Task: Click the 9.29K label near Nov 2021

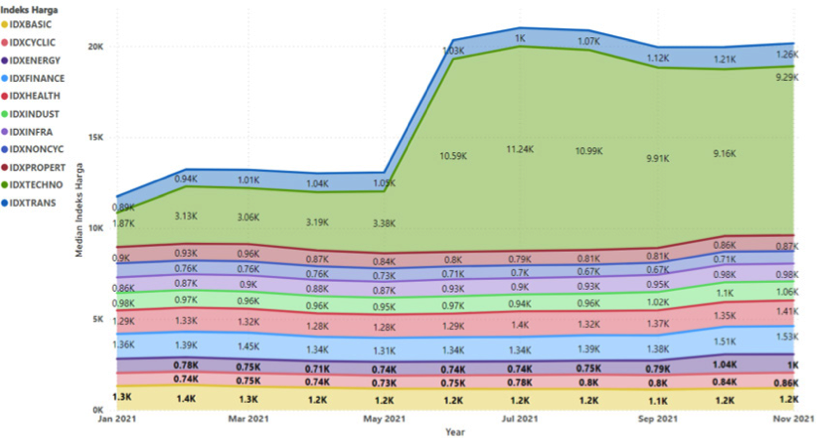Action: pos(786,78)
